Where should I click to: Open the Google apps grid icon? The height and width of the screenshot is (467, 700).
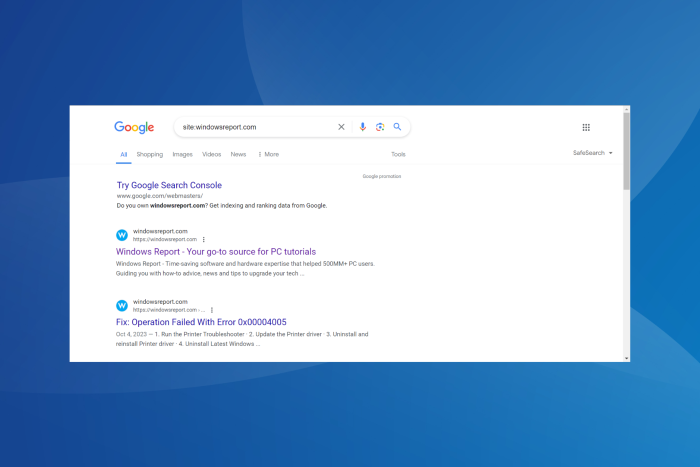point(586,128)
